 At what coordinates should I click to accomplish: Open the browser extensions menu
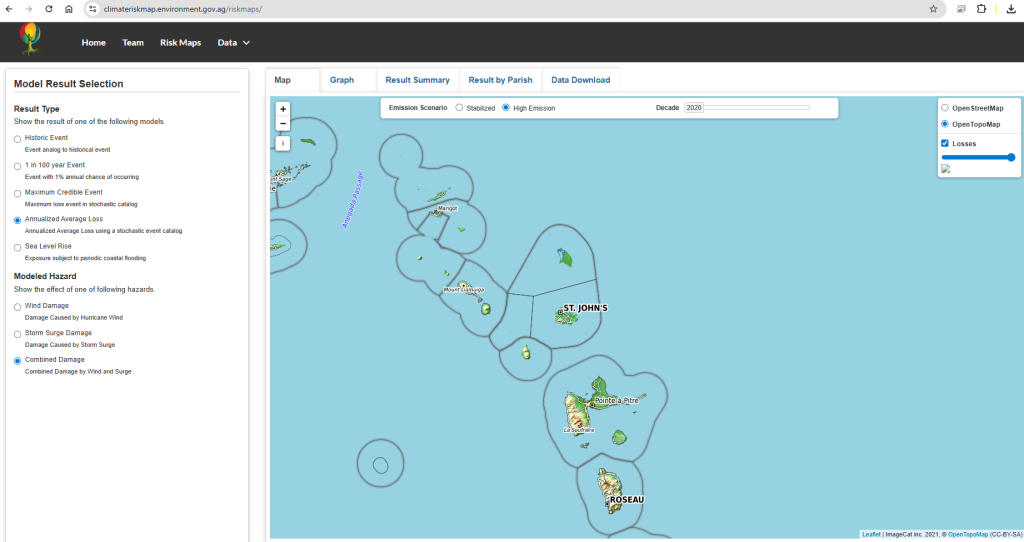(x=981, y=8)
